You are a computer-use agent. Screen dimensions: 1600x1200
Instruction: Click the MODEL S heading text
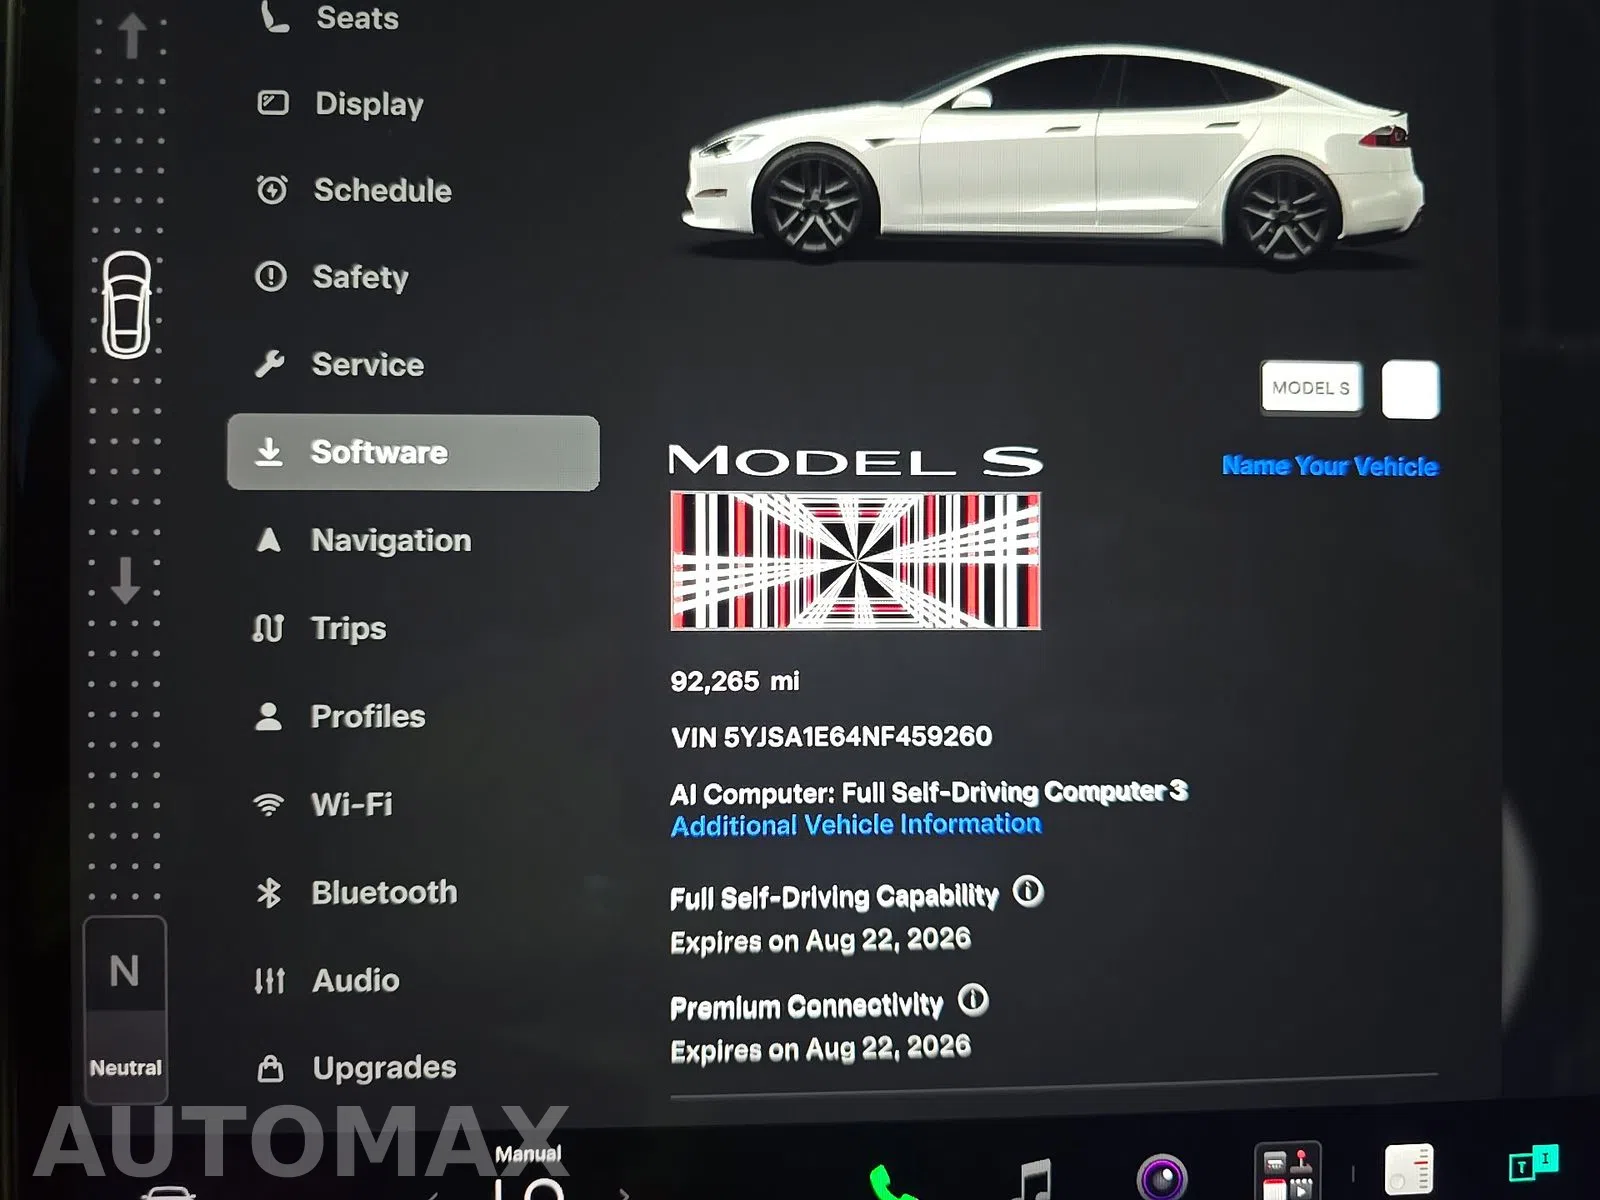tap(855, 461)
